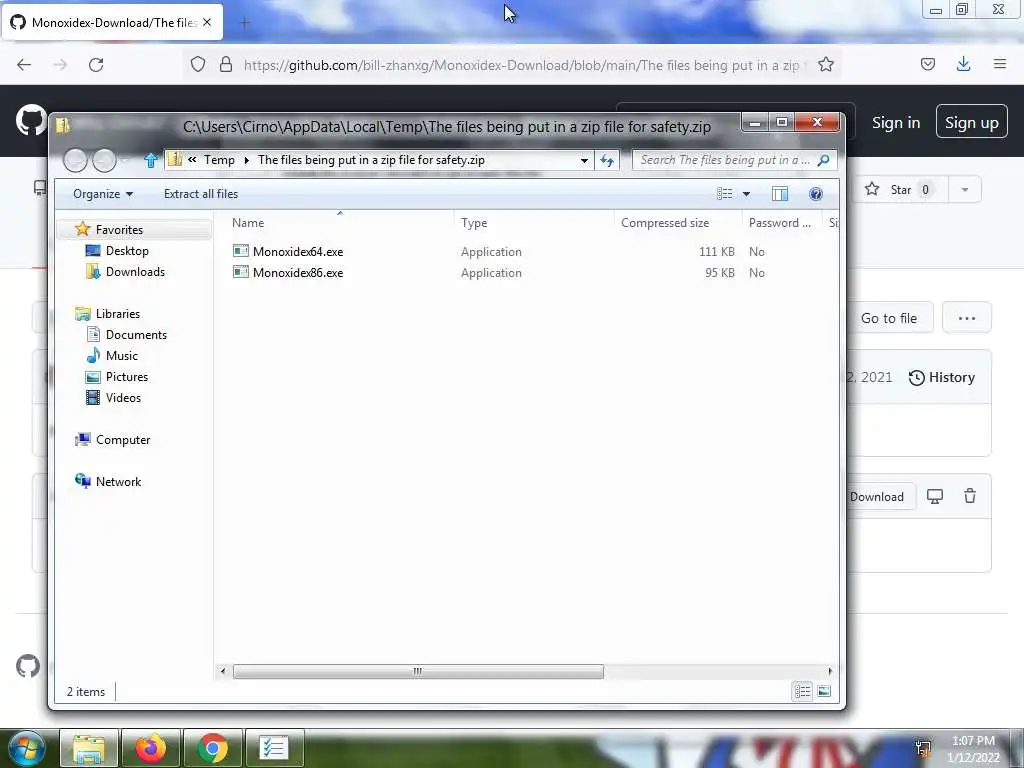Image resolution: width=1024 pixels, height=768 pixels.
Task: Expand breadcrumb arrow after Temp
Action: coord(246,160)
